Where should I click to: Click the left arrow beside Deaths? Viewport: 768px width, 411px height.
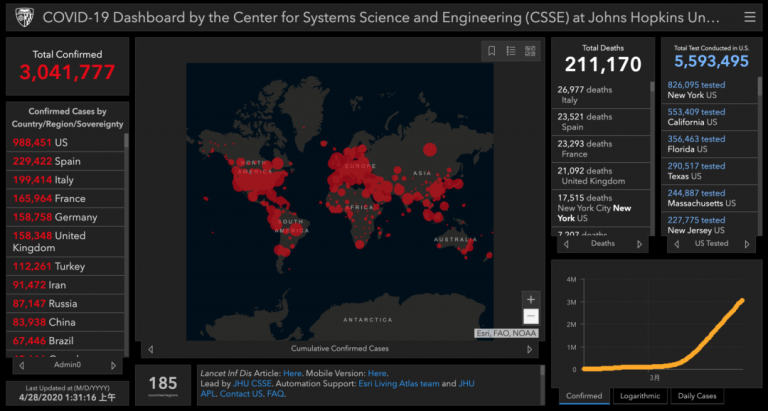point(566,244)
